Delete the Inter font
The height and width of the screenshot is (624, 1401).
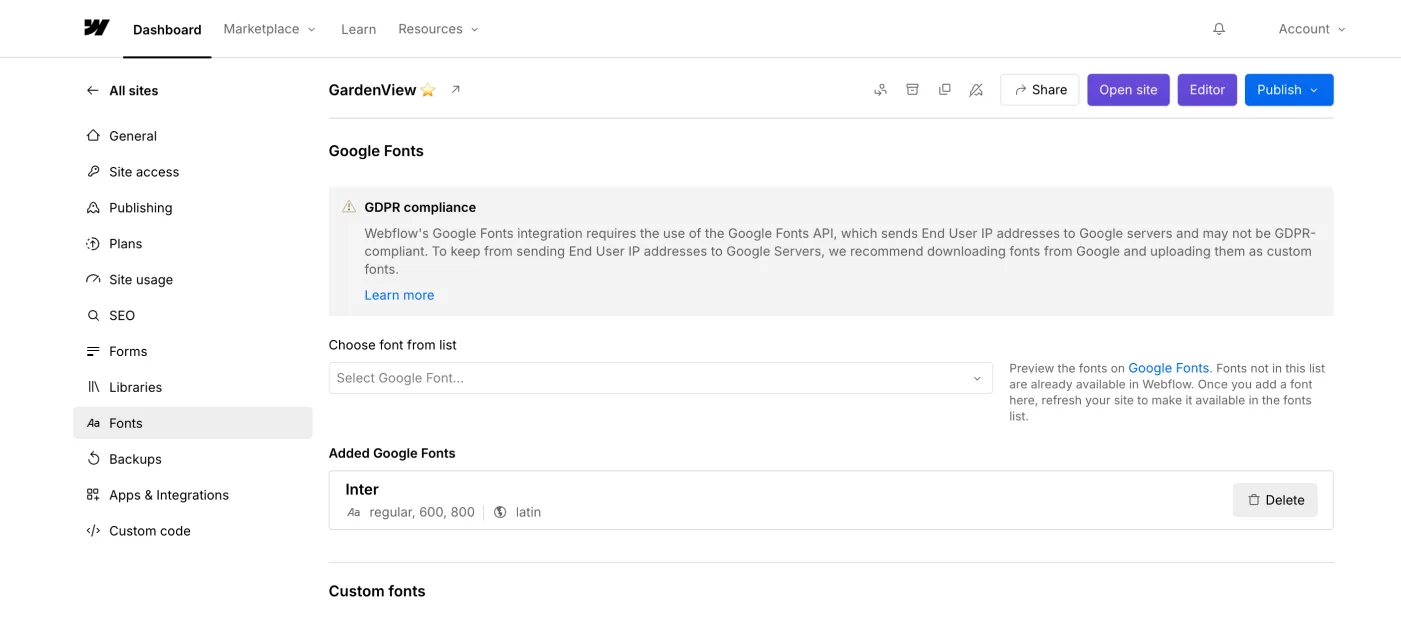[1274, 499]
